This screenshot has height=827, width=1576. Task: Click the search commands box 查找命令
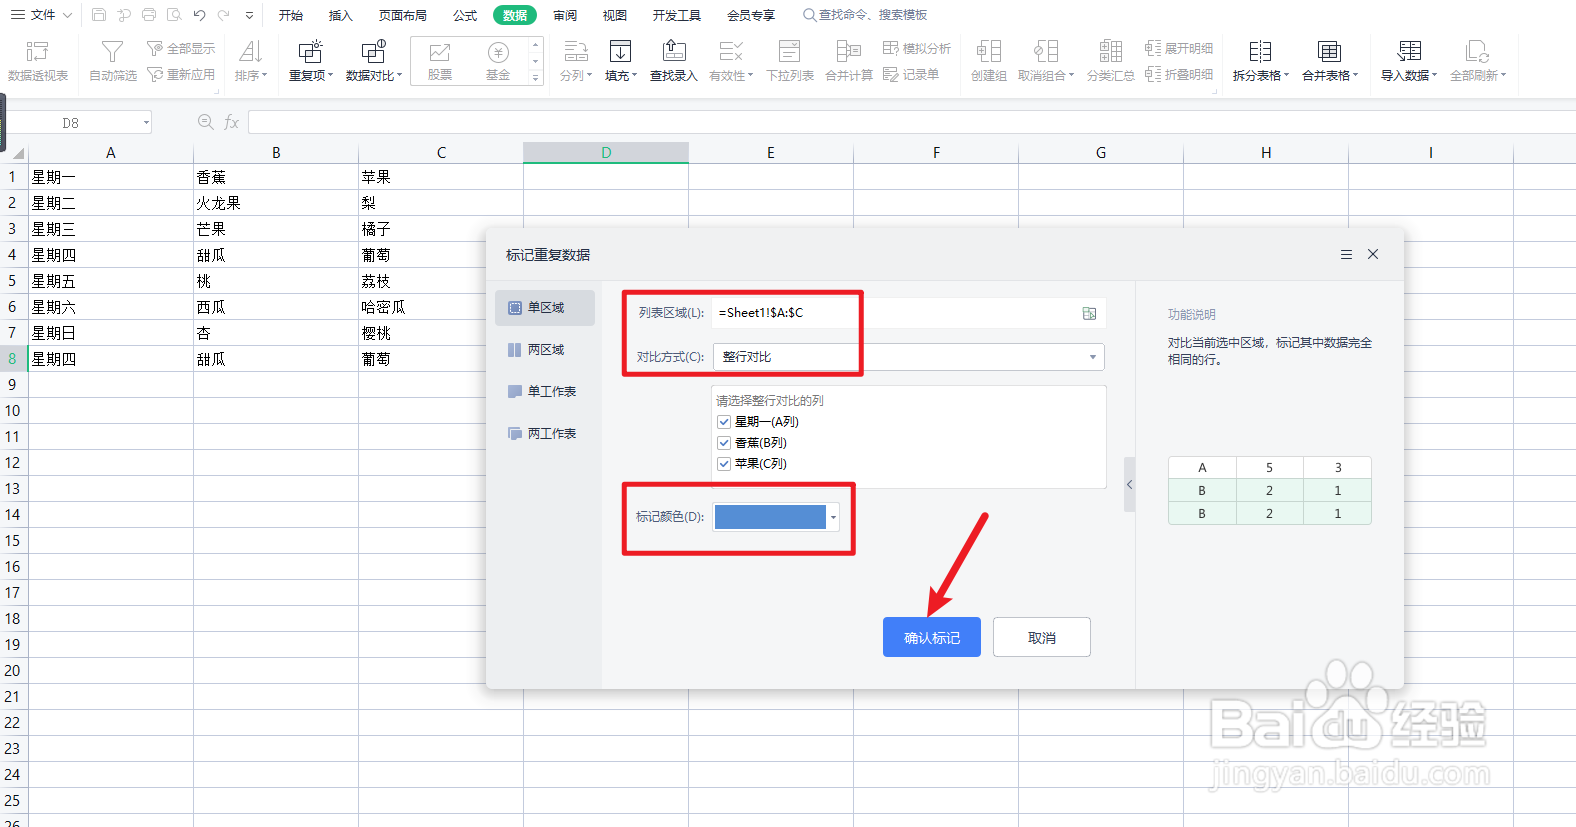tap(865, 15)
